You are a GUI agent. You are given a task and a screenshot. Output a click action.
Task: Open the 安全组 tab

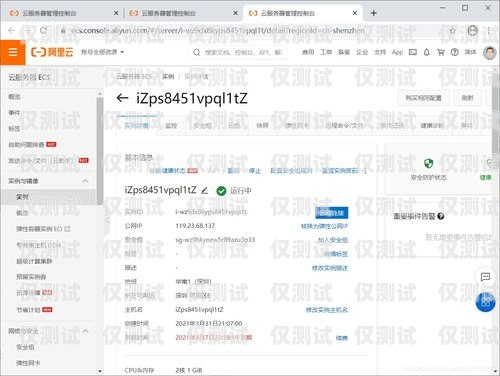coord(202,126)
